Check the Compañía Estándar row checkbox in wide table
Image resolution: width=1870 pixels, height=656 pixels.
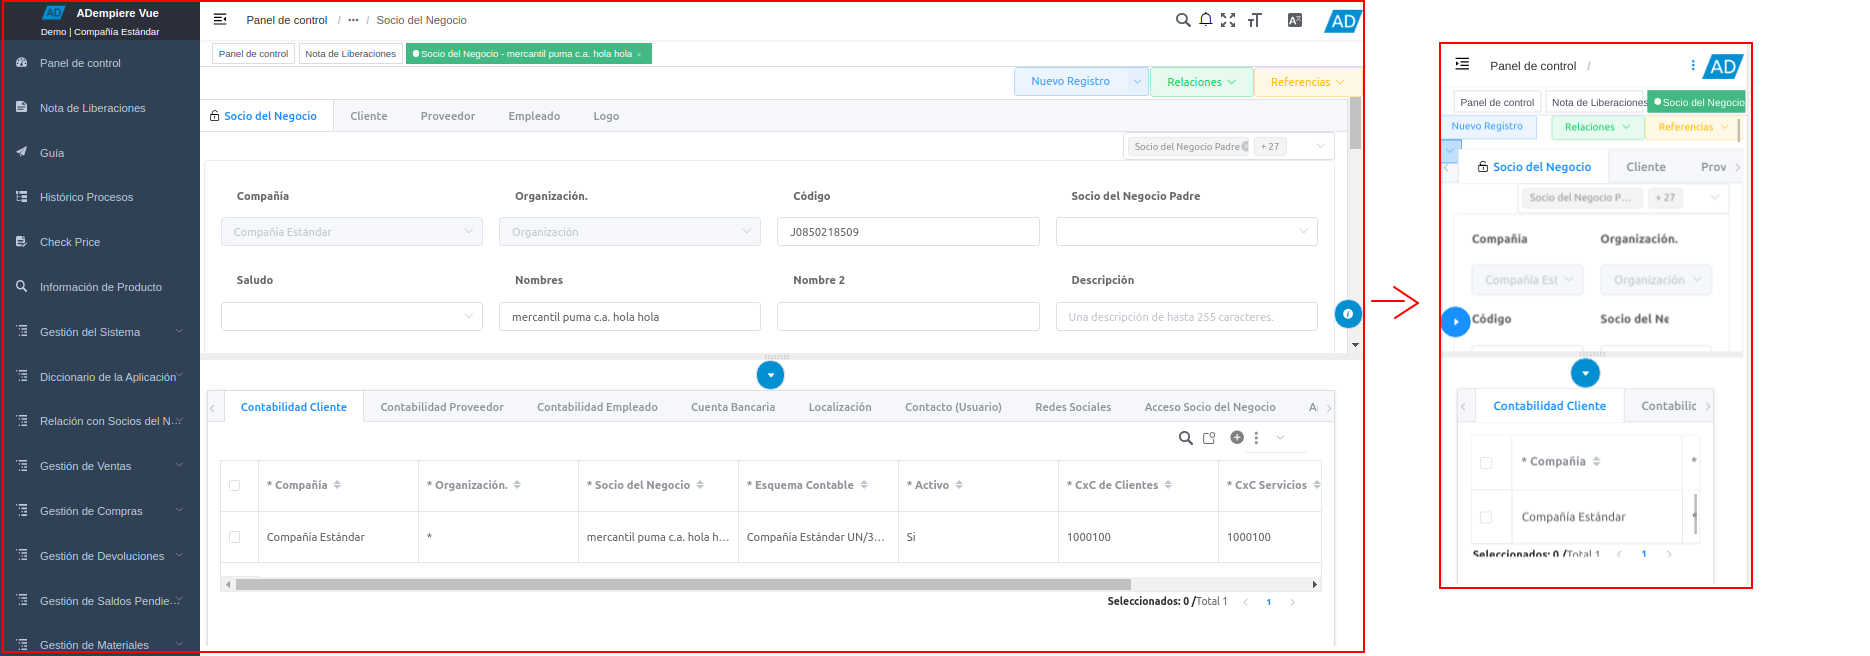coord(235,537)
